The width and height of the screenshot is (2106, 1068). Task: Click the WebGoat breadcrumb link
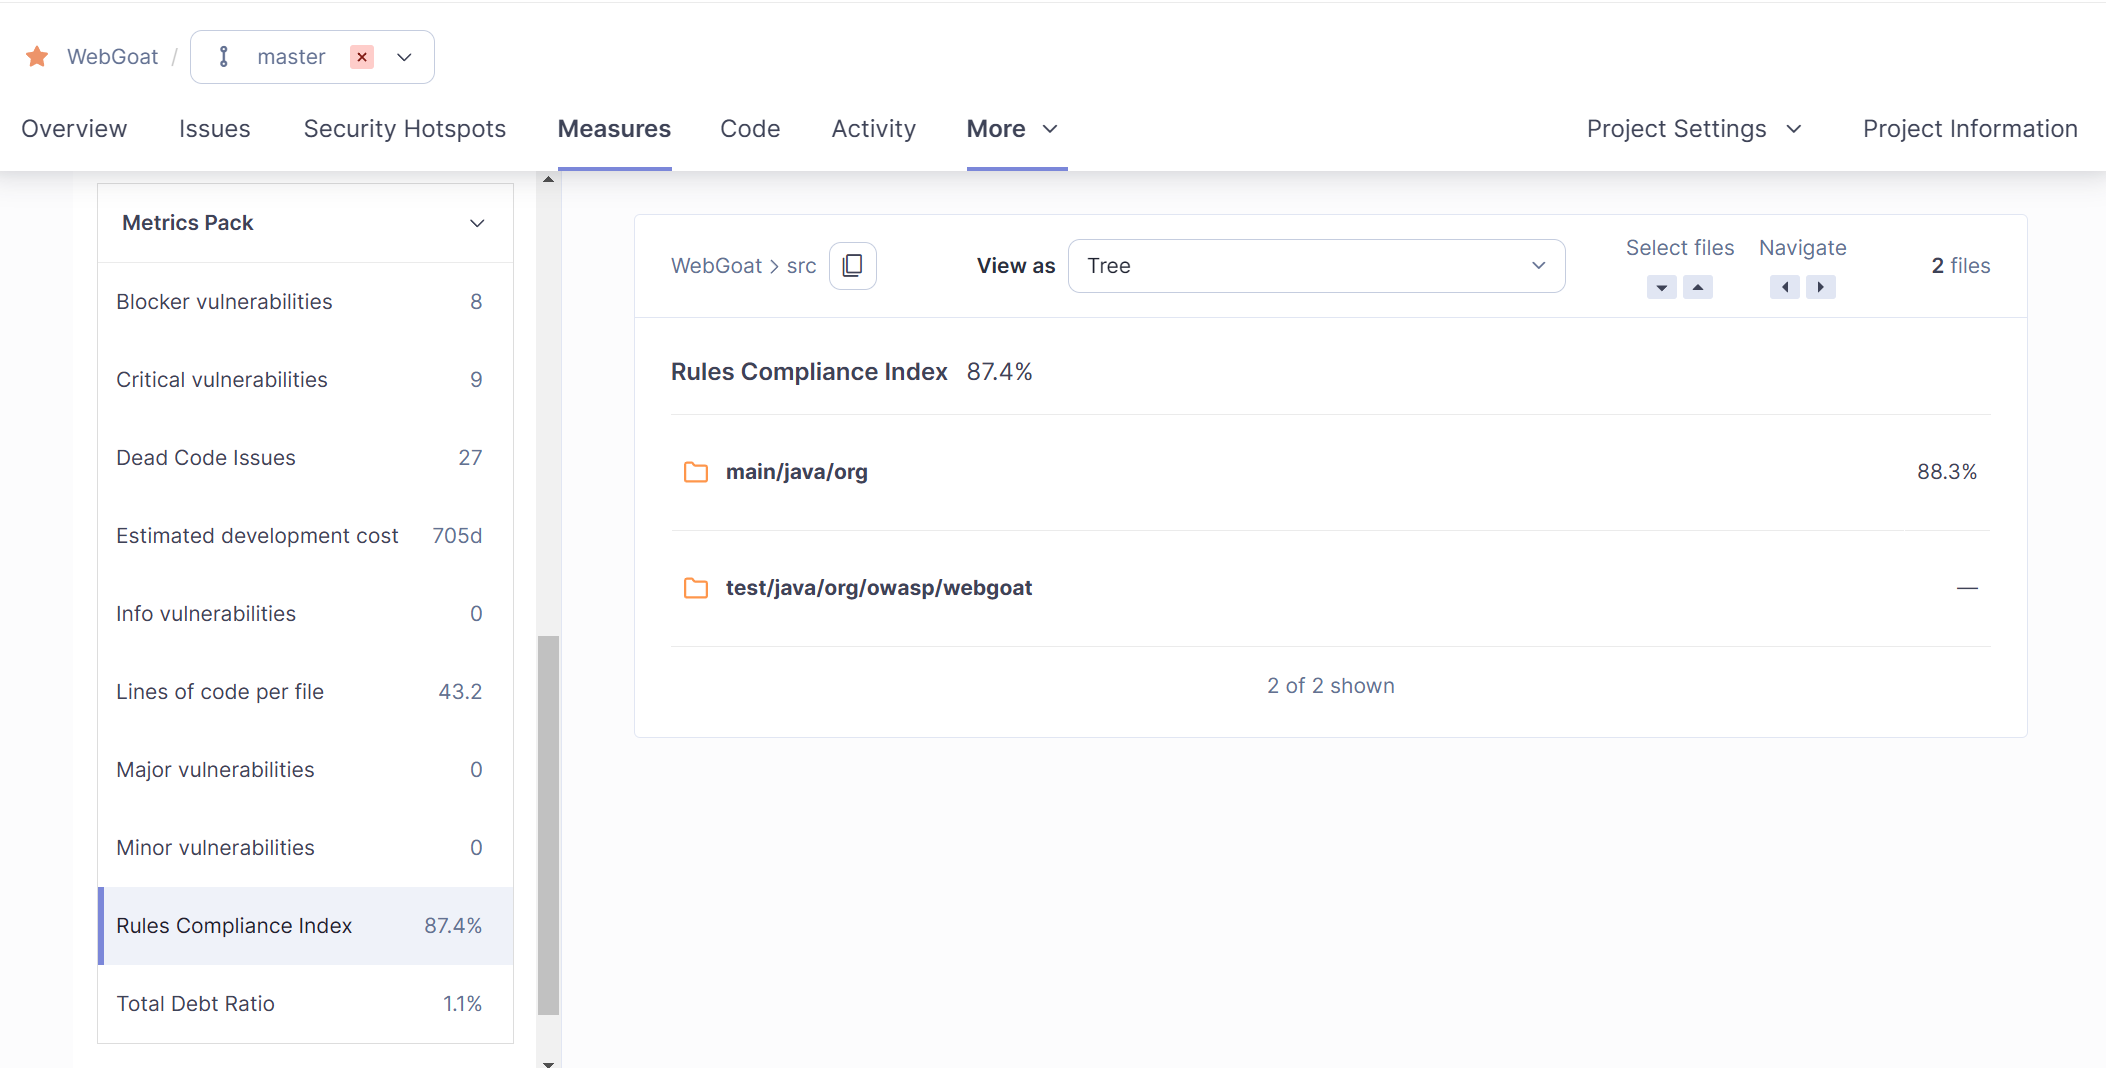coord(716,266)
